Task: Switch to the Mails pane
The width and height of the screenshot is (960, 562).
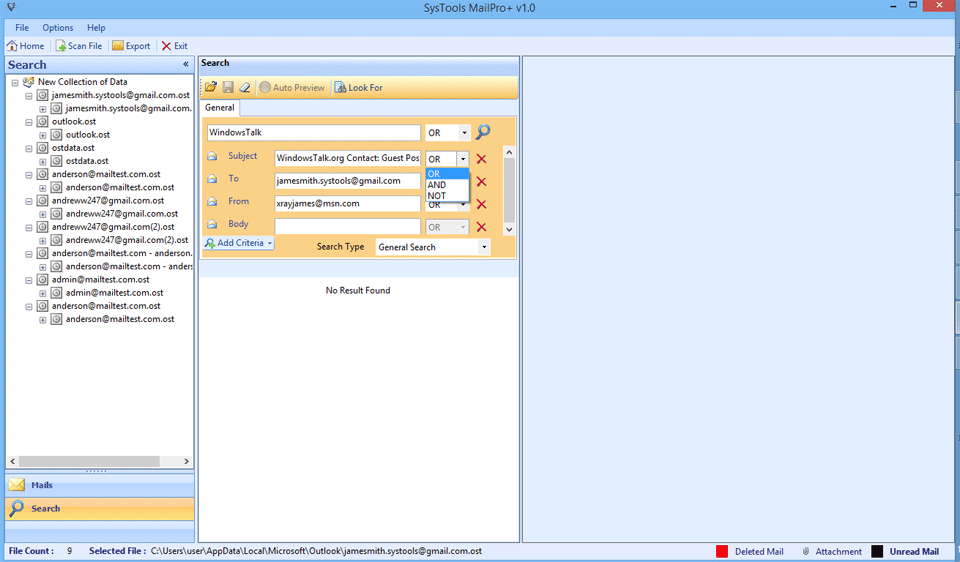Action: point(100,485)
